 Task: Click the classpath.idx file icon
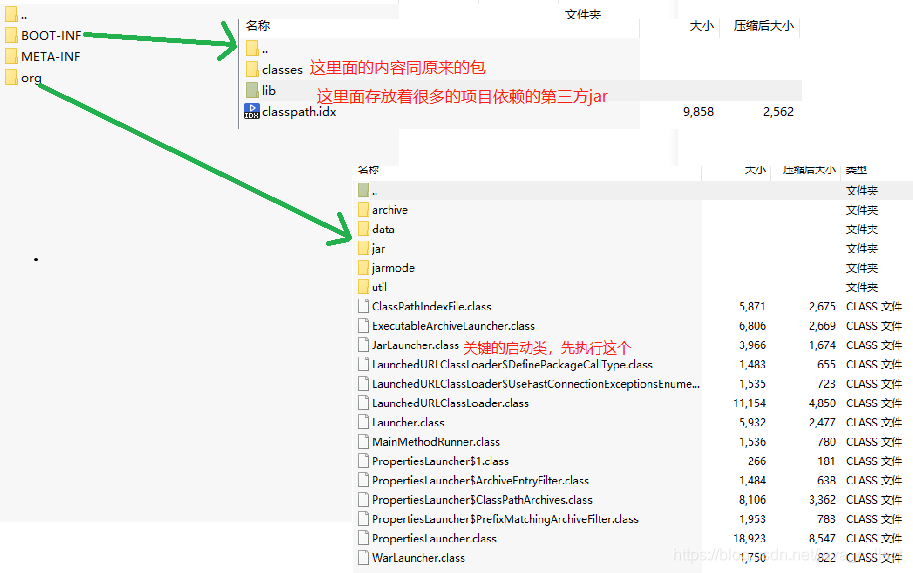pyautogui.click(x=252, y=111)
